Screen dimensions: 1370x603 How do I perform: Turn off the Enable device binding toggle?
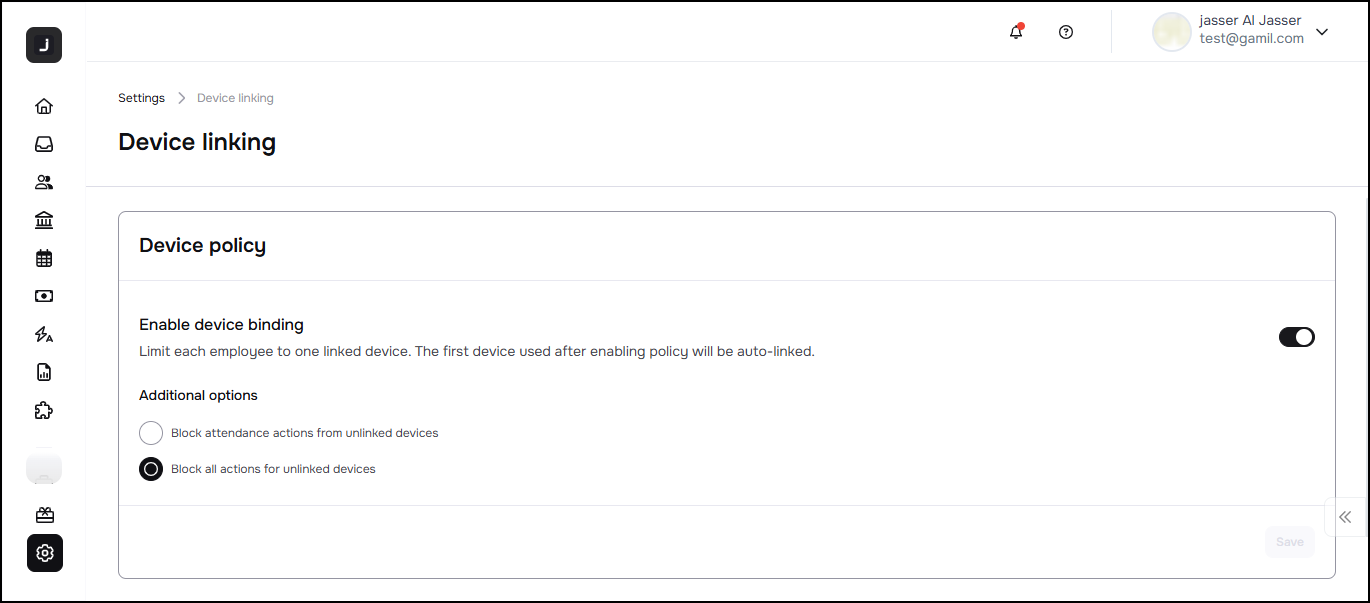tap(1296, 337)
